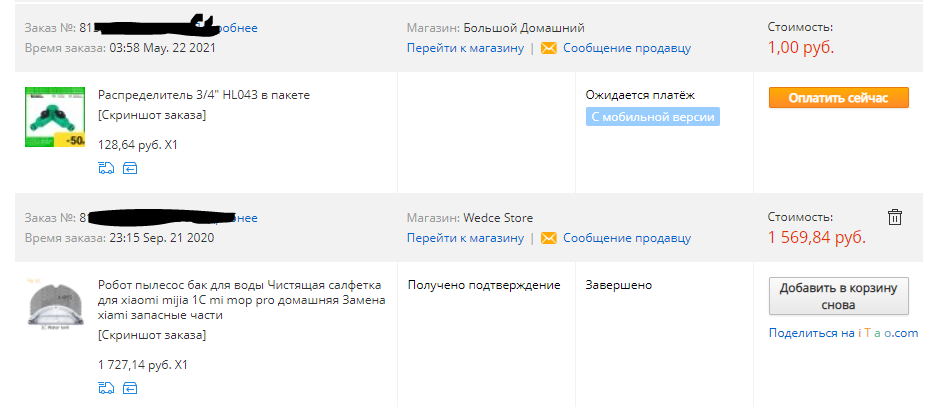Open the Робот пылесос бак product title

pos(241,299)
